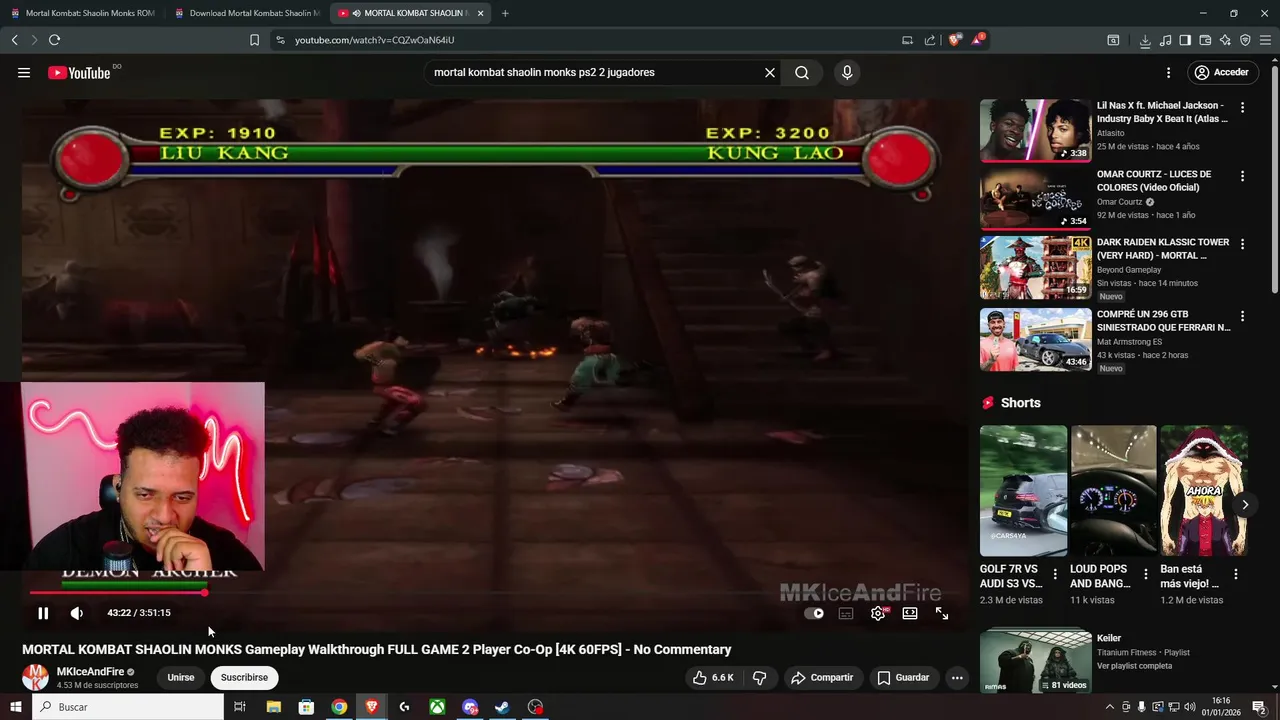1280x720 pixels.
Task: Toggle the browser sidebar panel
Action: point(1185,40)
